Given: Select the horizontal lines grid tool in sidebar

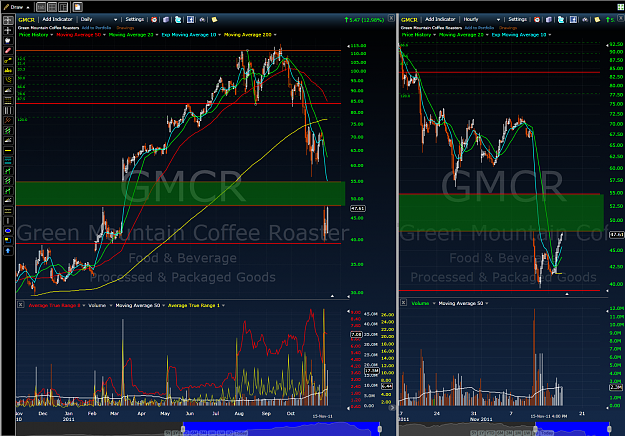Looking at the screenshot, I should point(8,100).
